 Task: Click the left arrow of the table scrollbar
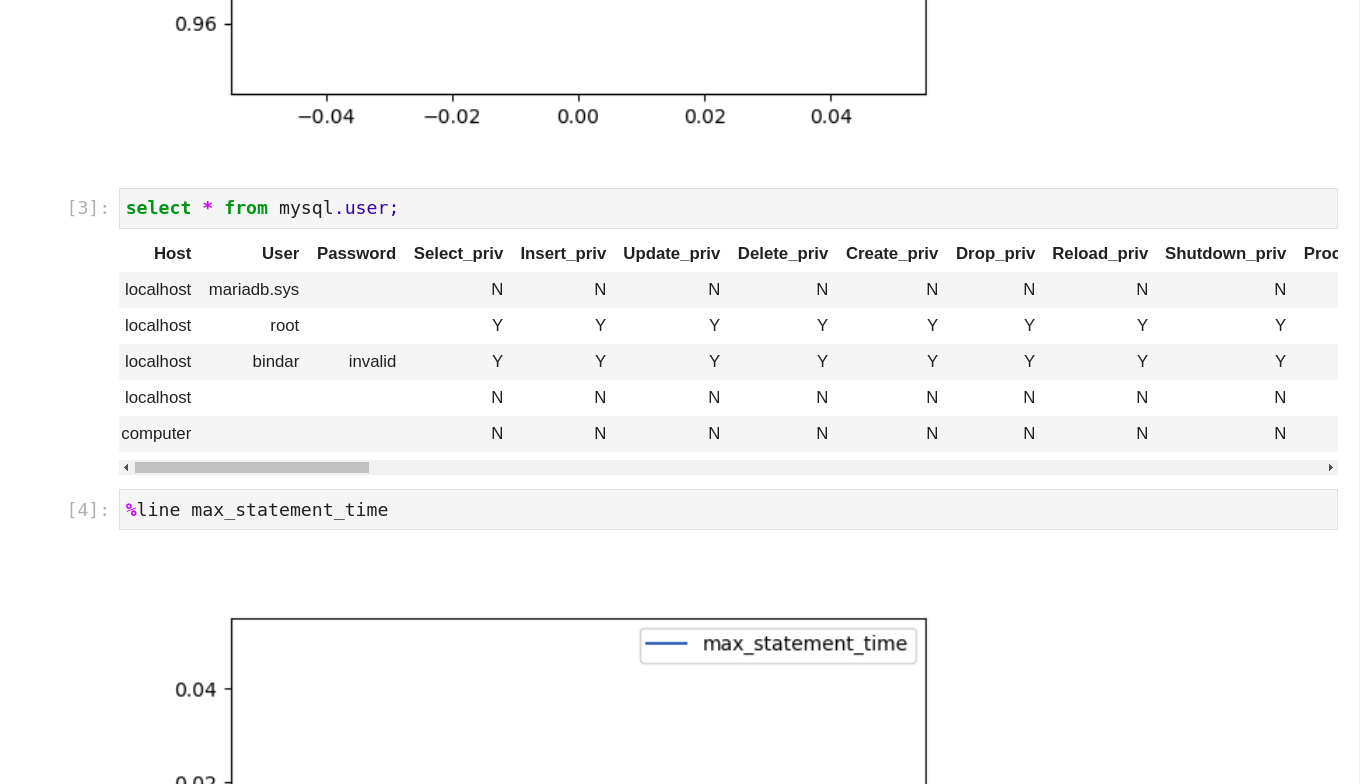click(126, 468)
